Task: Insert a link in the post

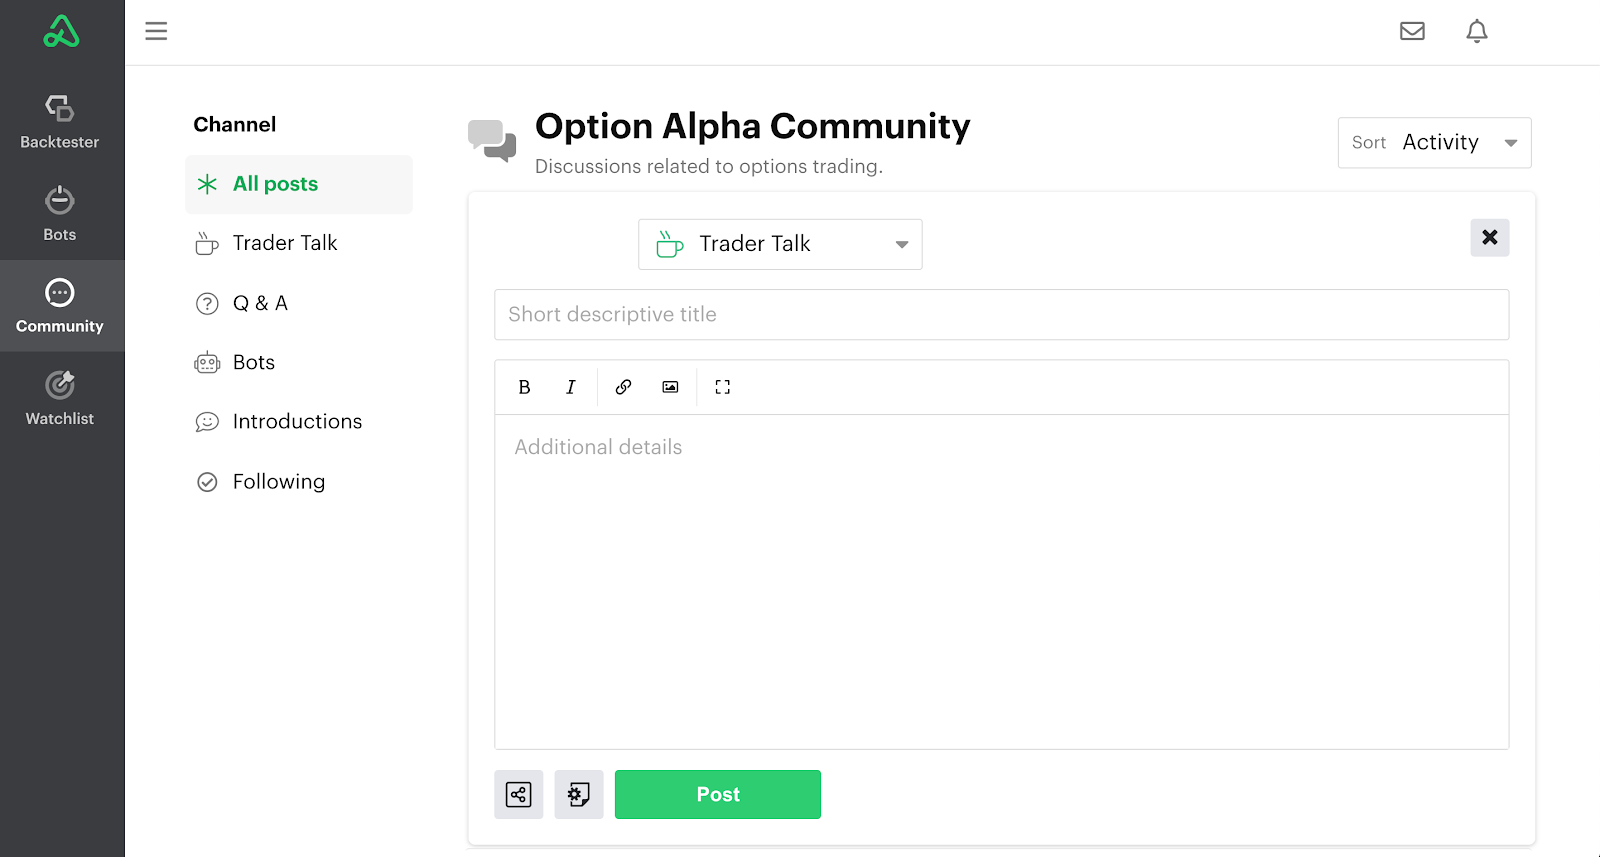Action: pyautogui.click(x=623, y=387)
